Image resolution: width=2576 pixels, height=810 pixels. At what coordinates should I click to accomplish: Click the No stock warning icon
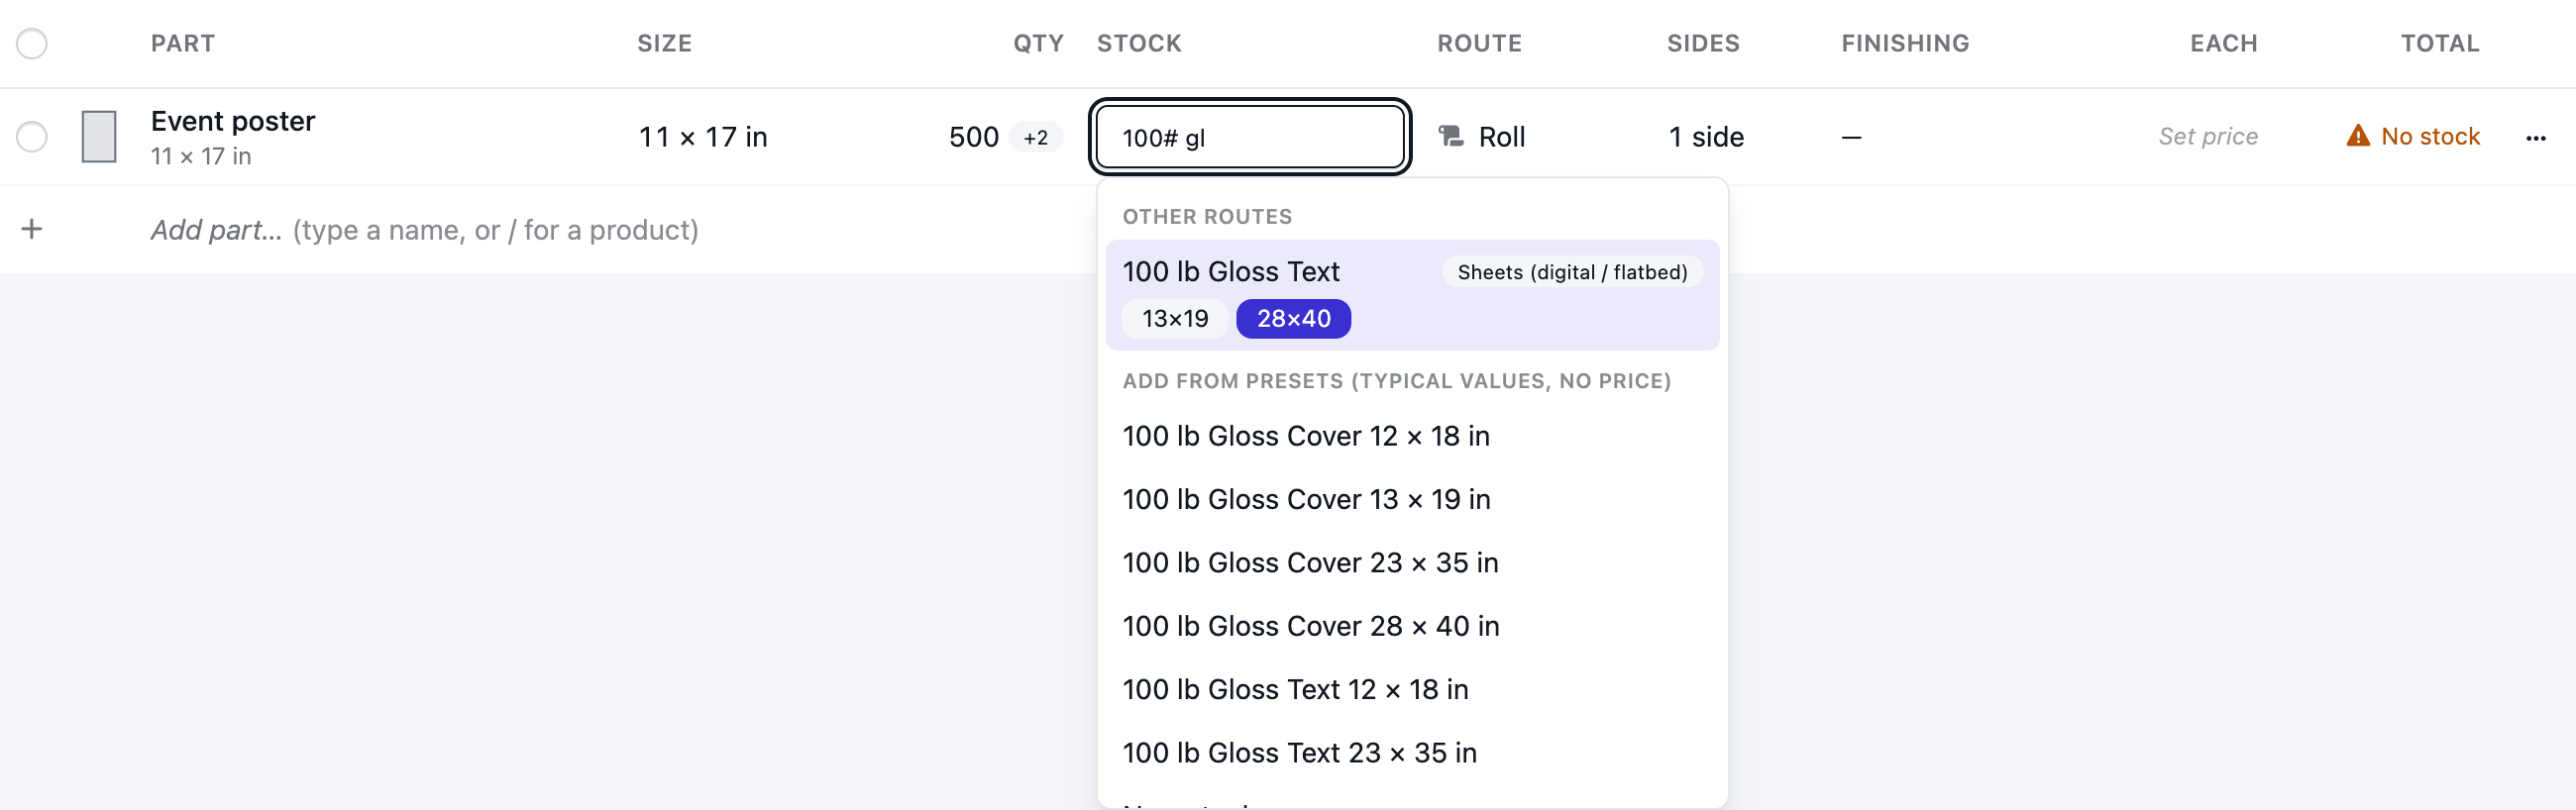(2358, 136)
